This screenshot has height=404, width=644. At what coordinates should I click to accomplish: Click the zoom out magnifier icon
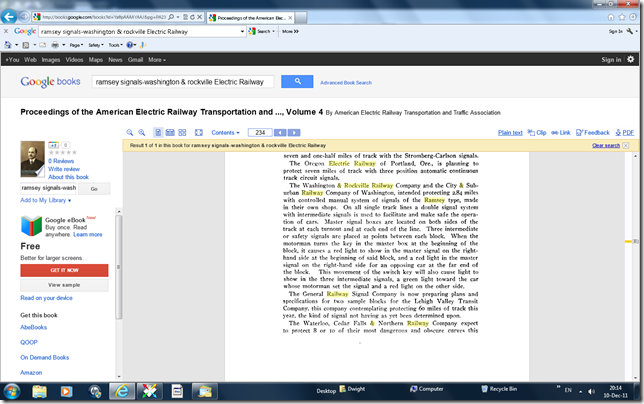pos(130,132)
